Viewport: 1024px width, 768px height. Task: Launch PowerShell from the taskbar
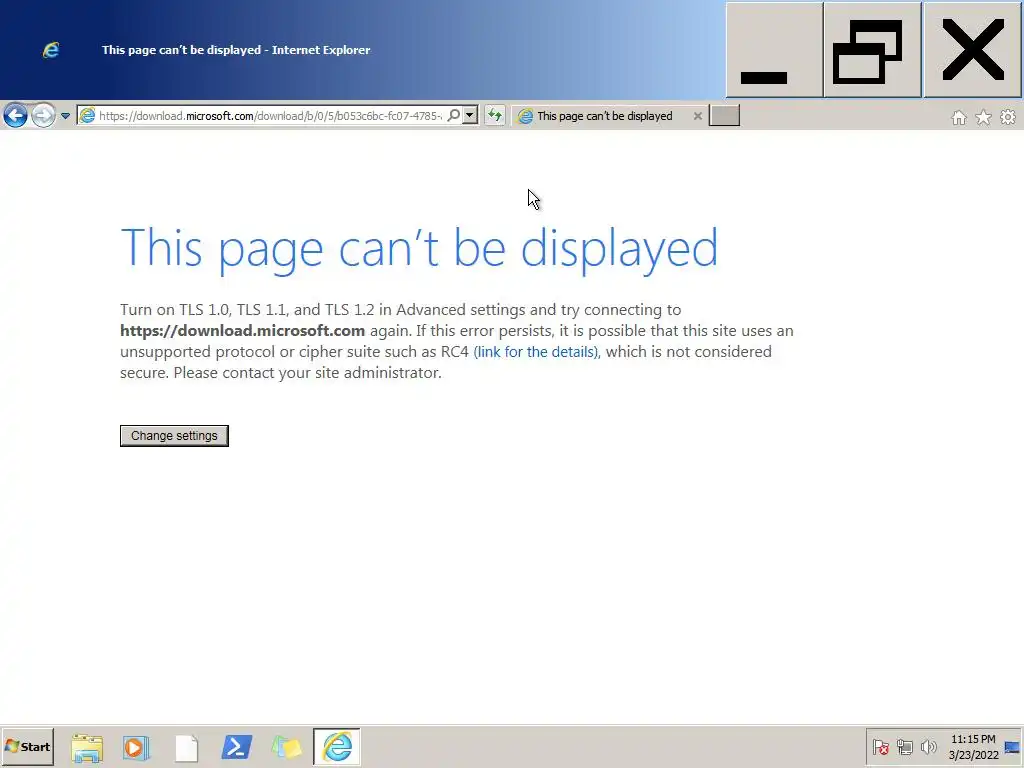[236, 747]
